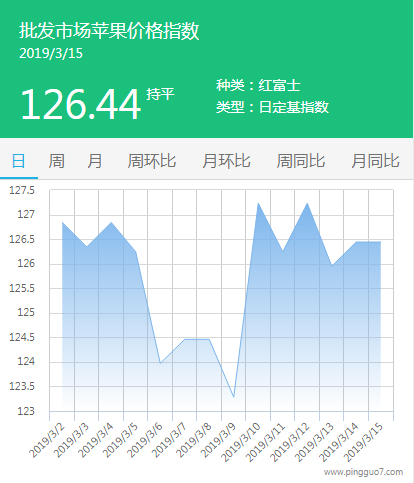Click the 2019/3/9 x-axis label
The image size is (414, 483).
(219, 440)
